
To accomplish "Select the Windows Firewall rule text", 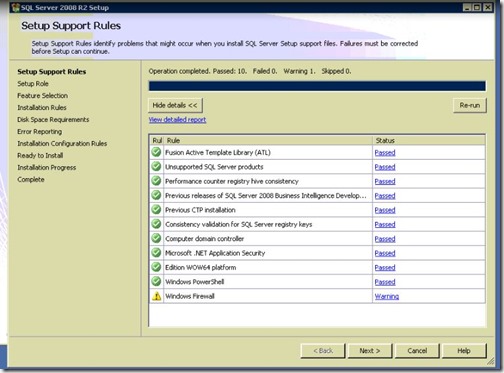I will coord(190,296).
